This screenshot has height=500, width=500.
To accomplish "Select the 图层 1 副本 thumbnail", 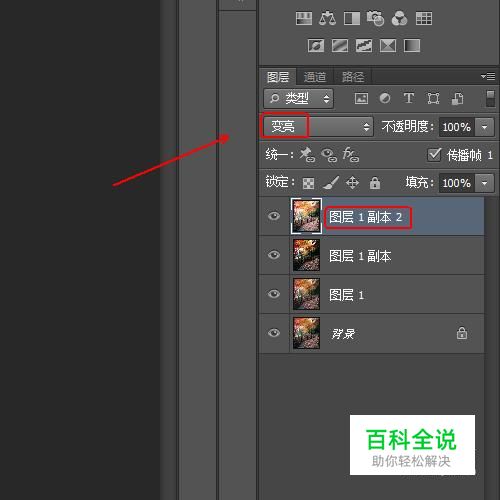I will 306,255.
